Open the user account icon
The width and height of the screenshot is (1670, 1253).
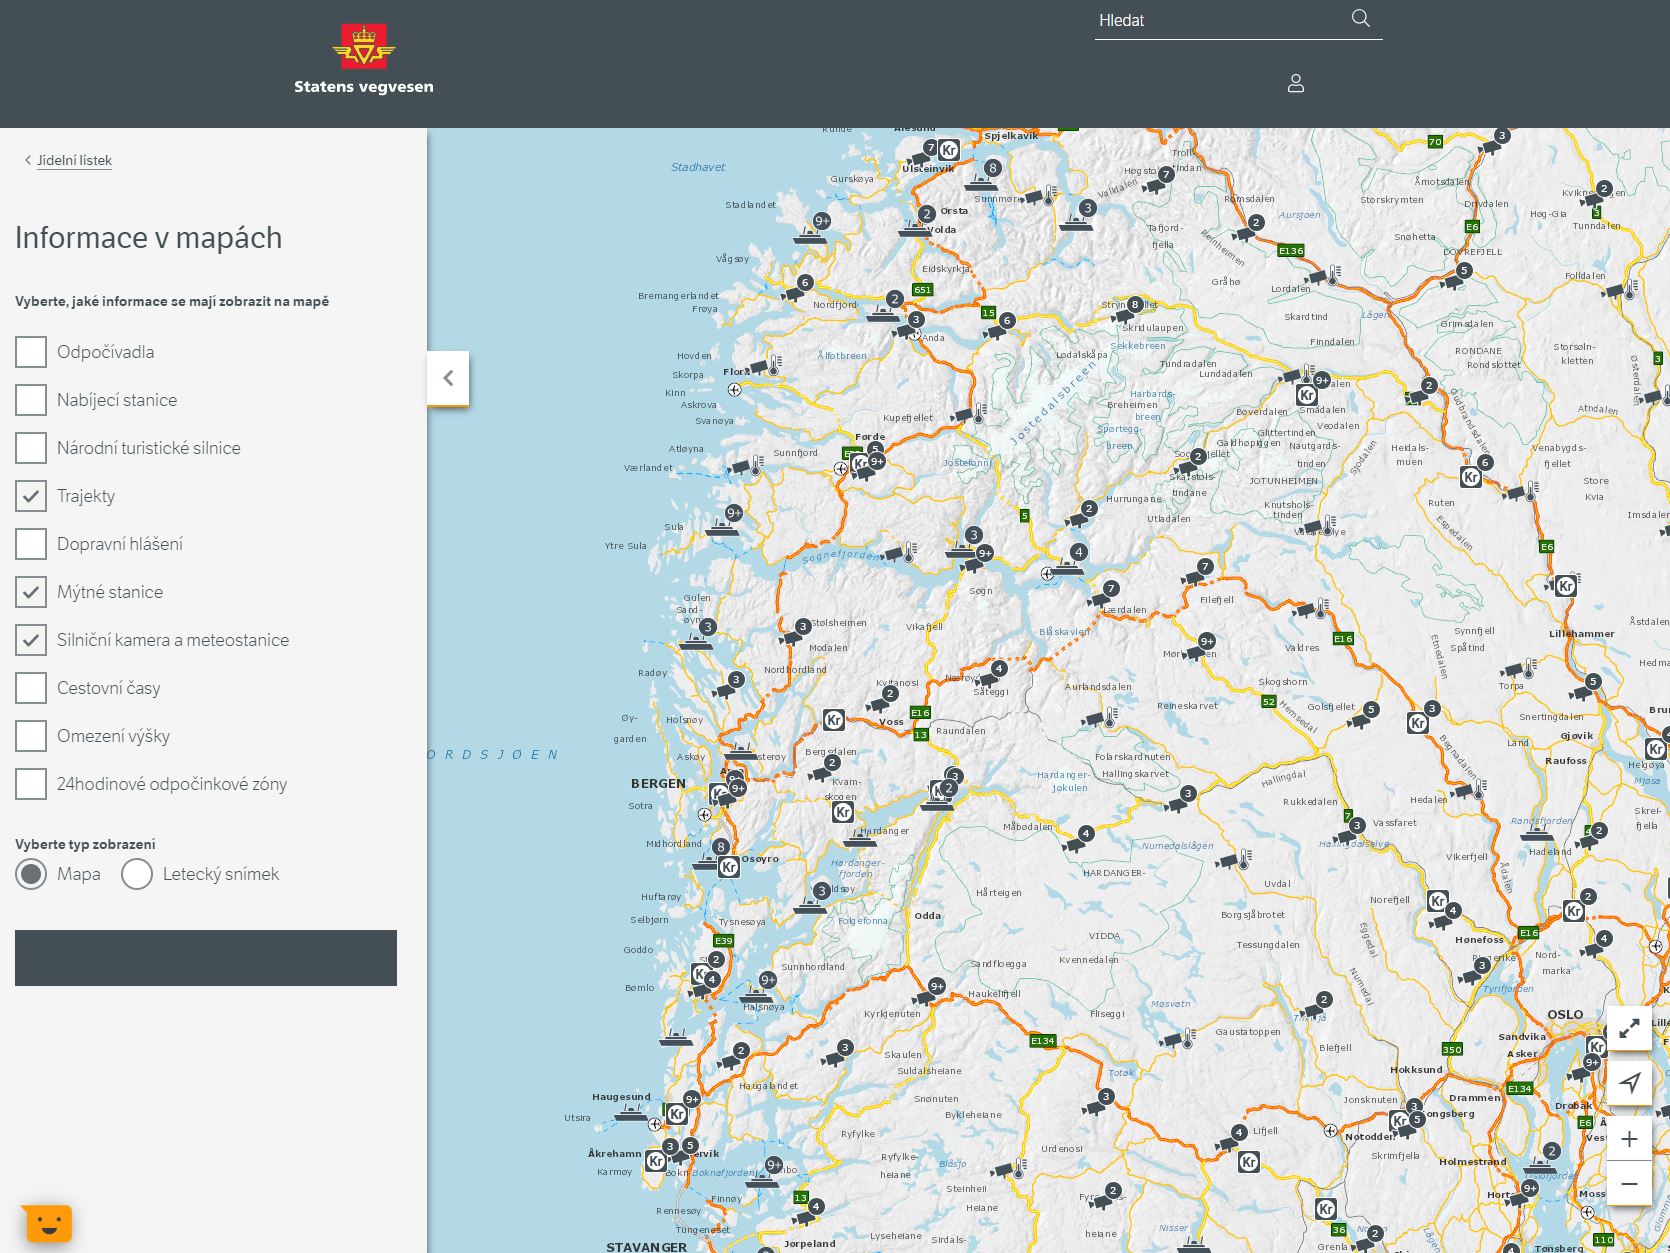[x=1296, y=83]
